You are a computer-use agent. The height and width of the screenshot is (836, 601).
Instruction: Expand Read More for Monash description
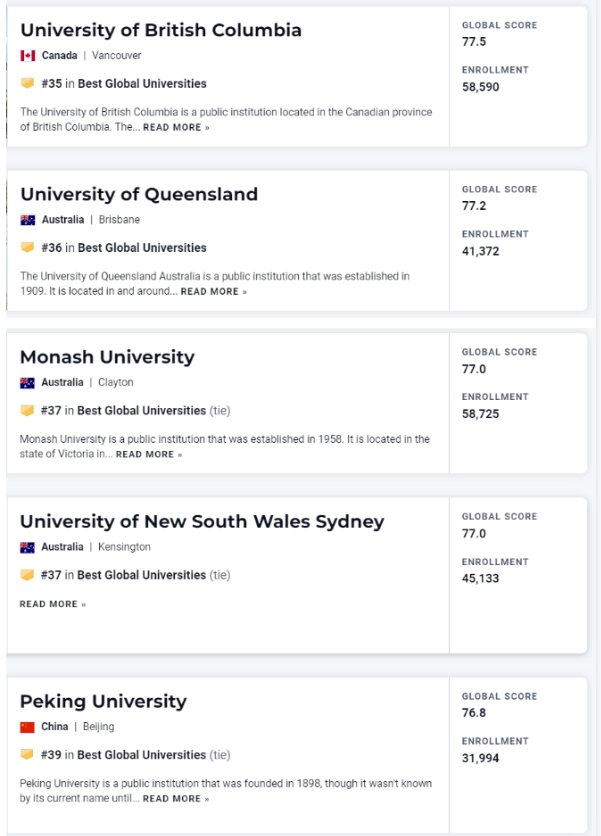coord(149,455)
